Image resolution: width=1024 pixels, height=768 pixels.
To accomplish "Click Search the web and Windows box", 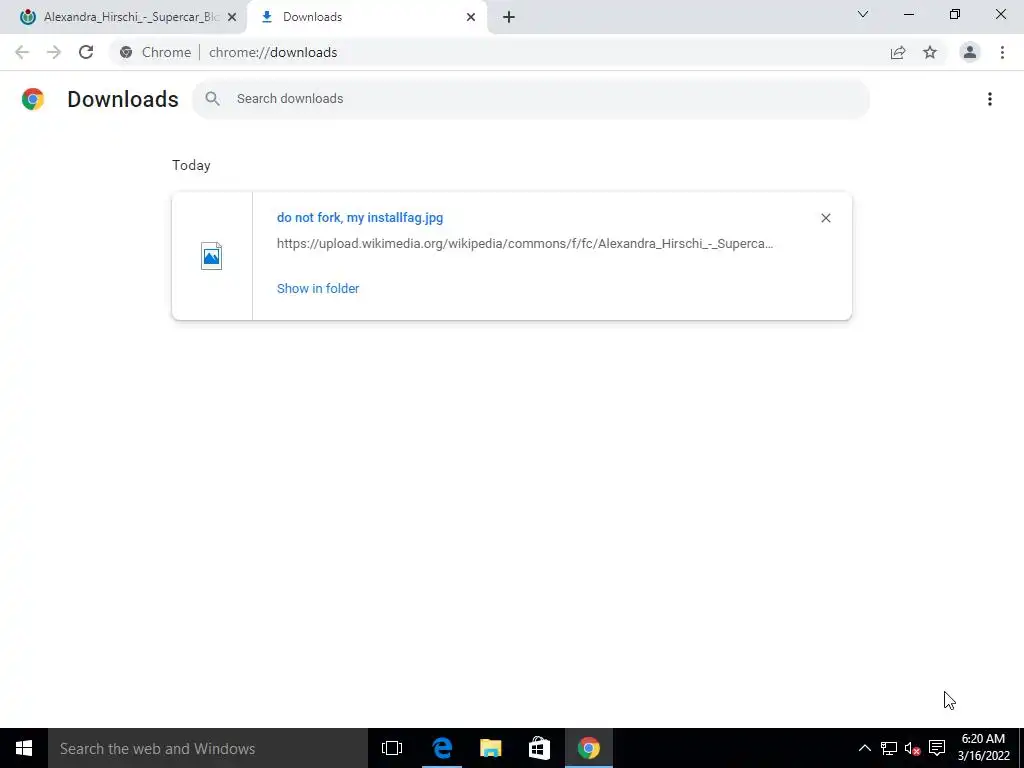I will tap(208, 748).
